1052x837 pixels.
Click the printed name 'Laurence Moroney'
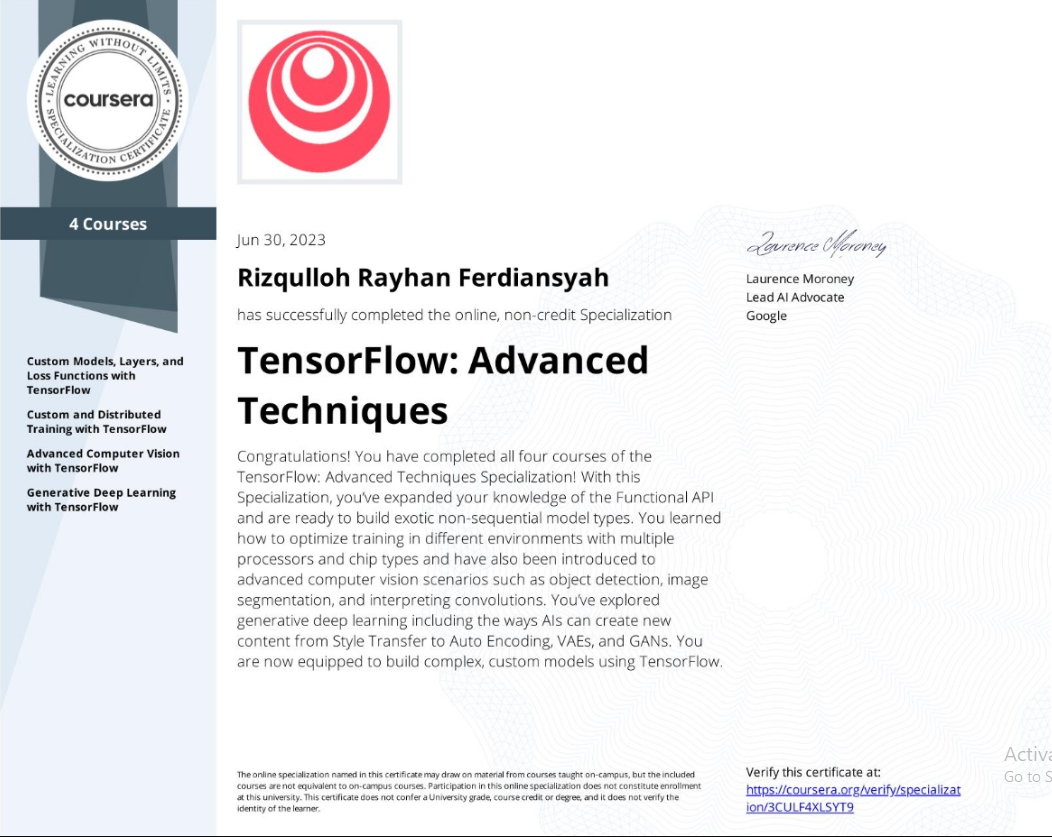click(x=800, y=279)
